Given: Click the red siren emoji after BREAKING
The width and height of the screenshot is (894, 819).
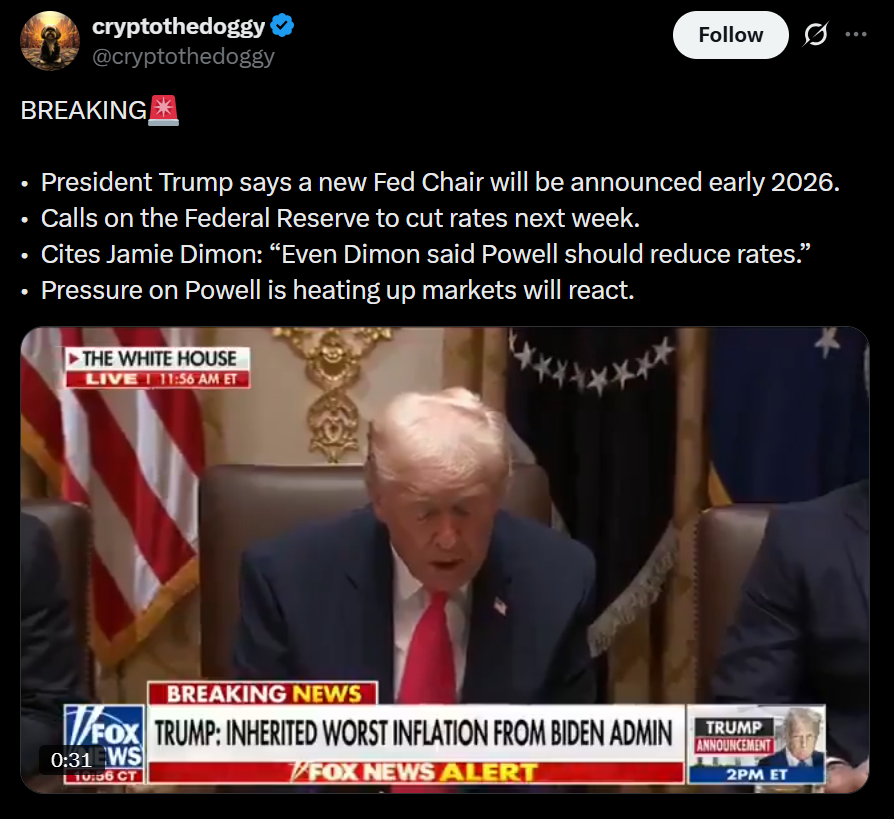Looking at the screenshot, I should [164, 110].
